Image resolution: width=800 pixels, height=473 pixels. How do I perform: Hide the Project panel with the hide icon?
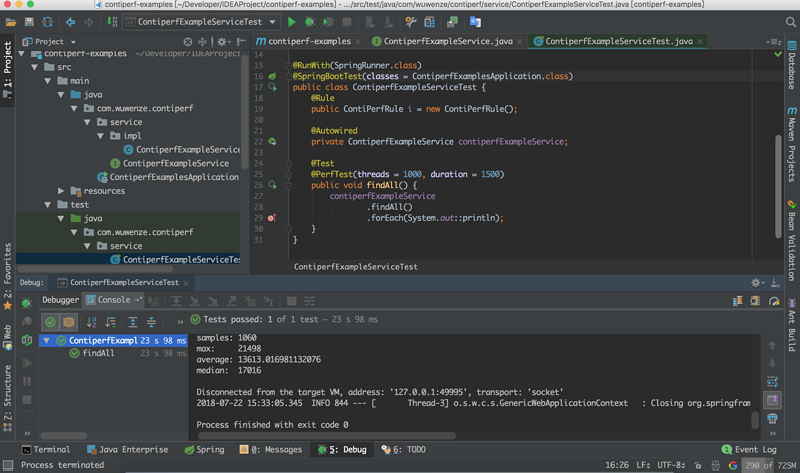click(241, 41)
